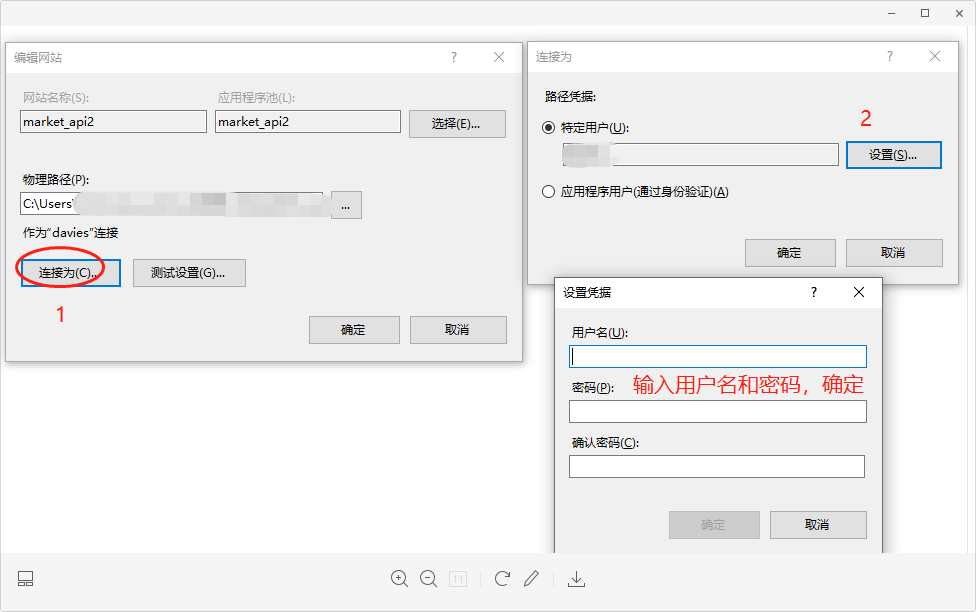Open physical path browse with ... button

click(x=345, y=205)
